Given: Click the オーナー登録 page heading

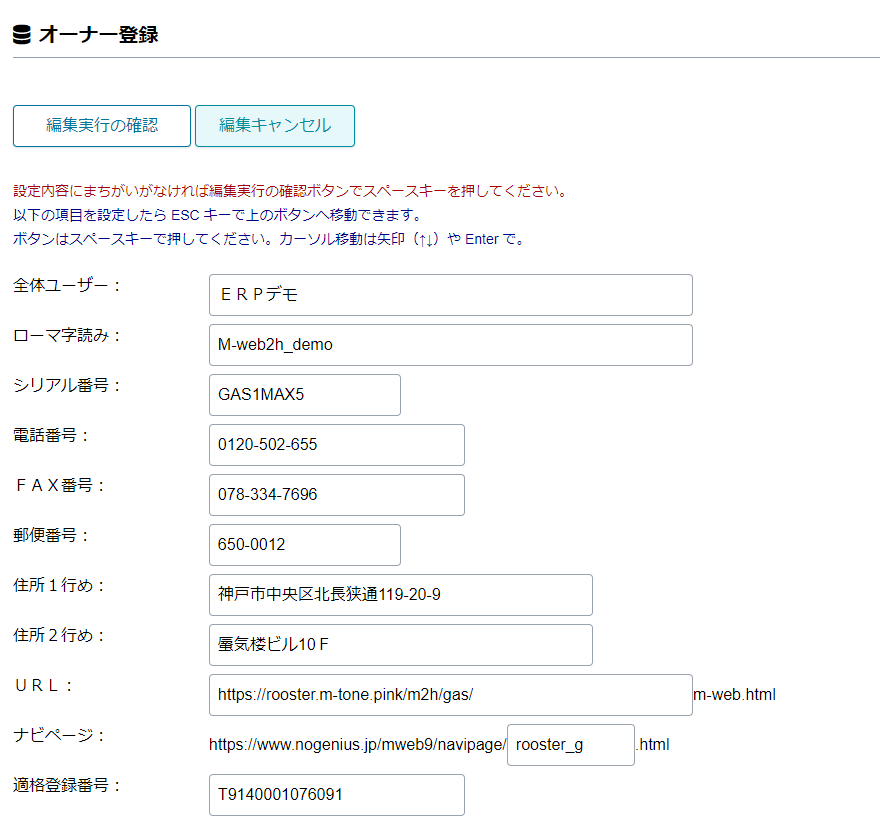Looking at the screenshot, I should tap(98, 35).
